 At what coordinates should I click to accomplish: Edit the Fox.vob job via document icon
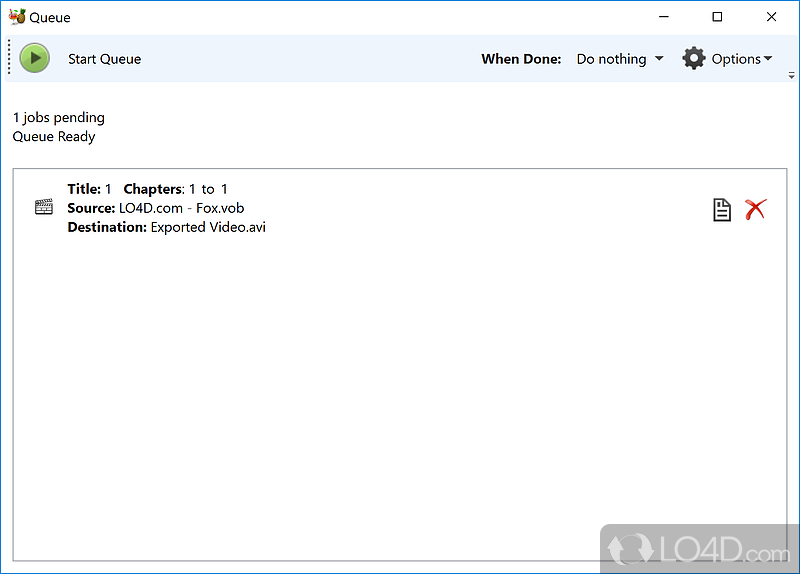tap(721, 210)
